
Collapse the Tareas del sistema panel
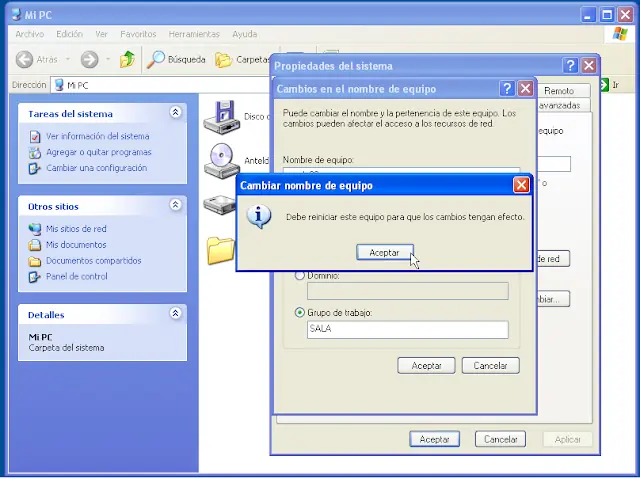pyautogui.click(x=176, y=113)
